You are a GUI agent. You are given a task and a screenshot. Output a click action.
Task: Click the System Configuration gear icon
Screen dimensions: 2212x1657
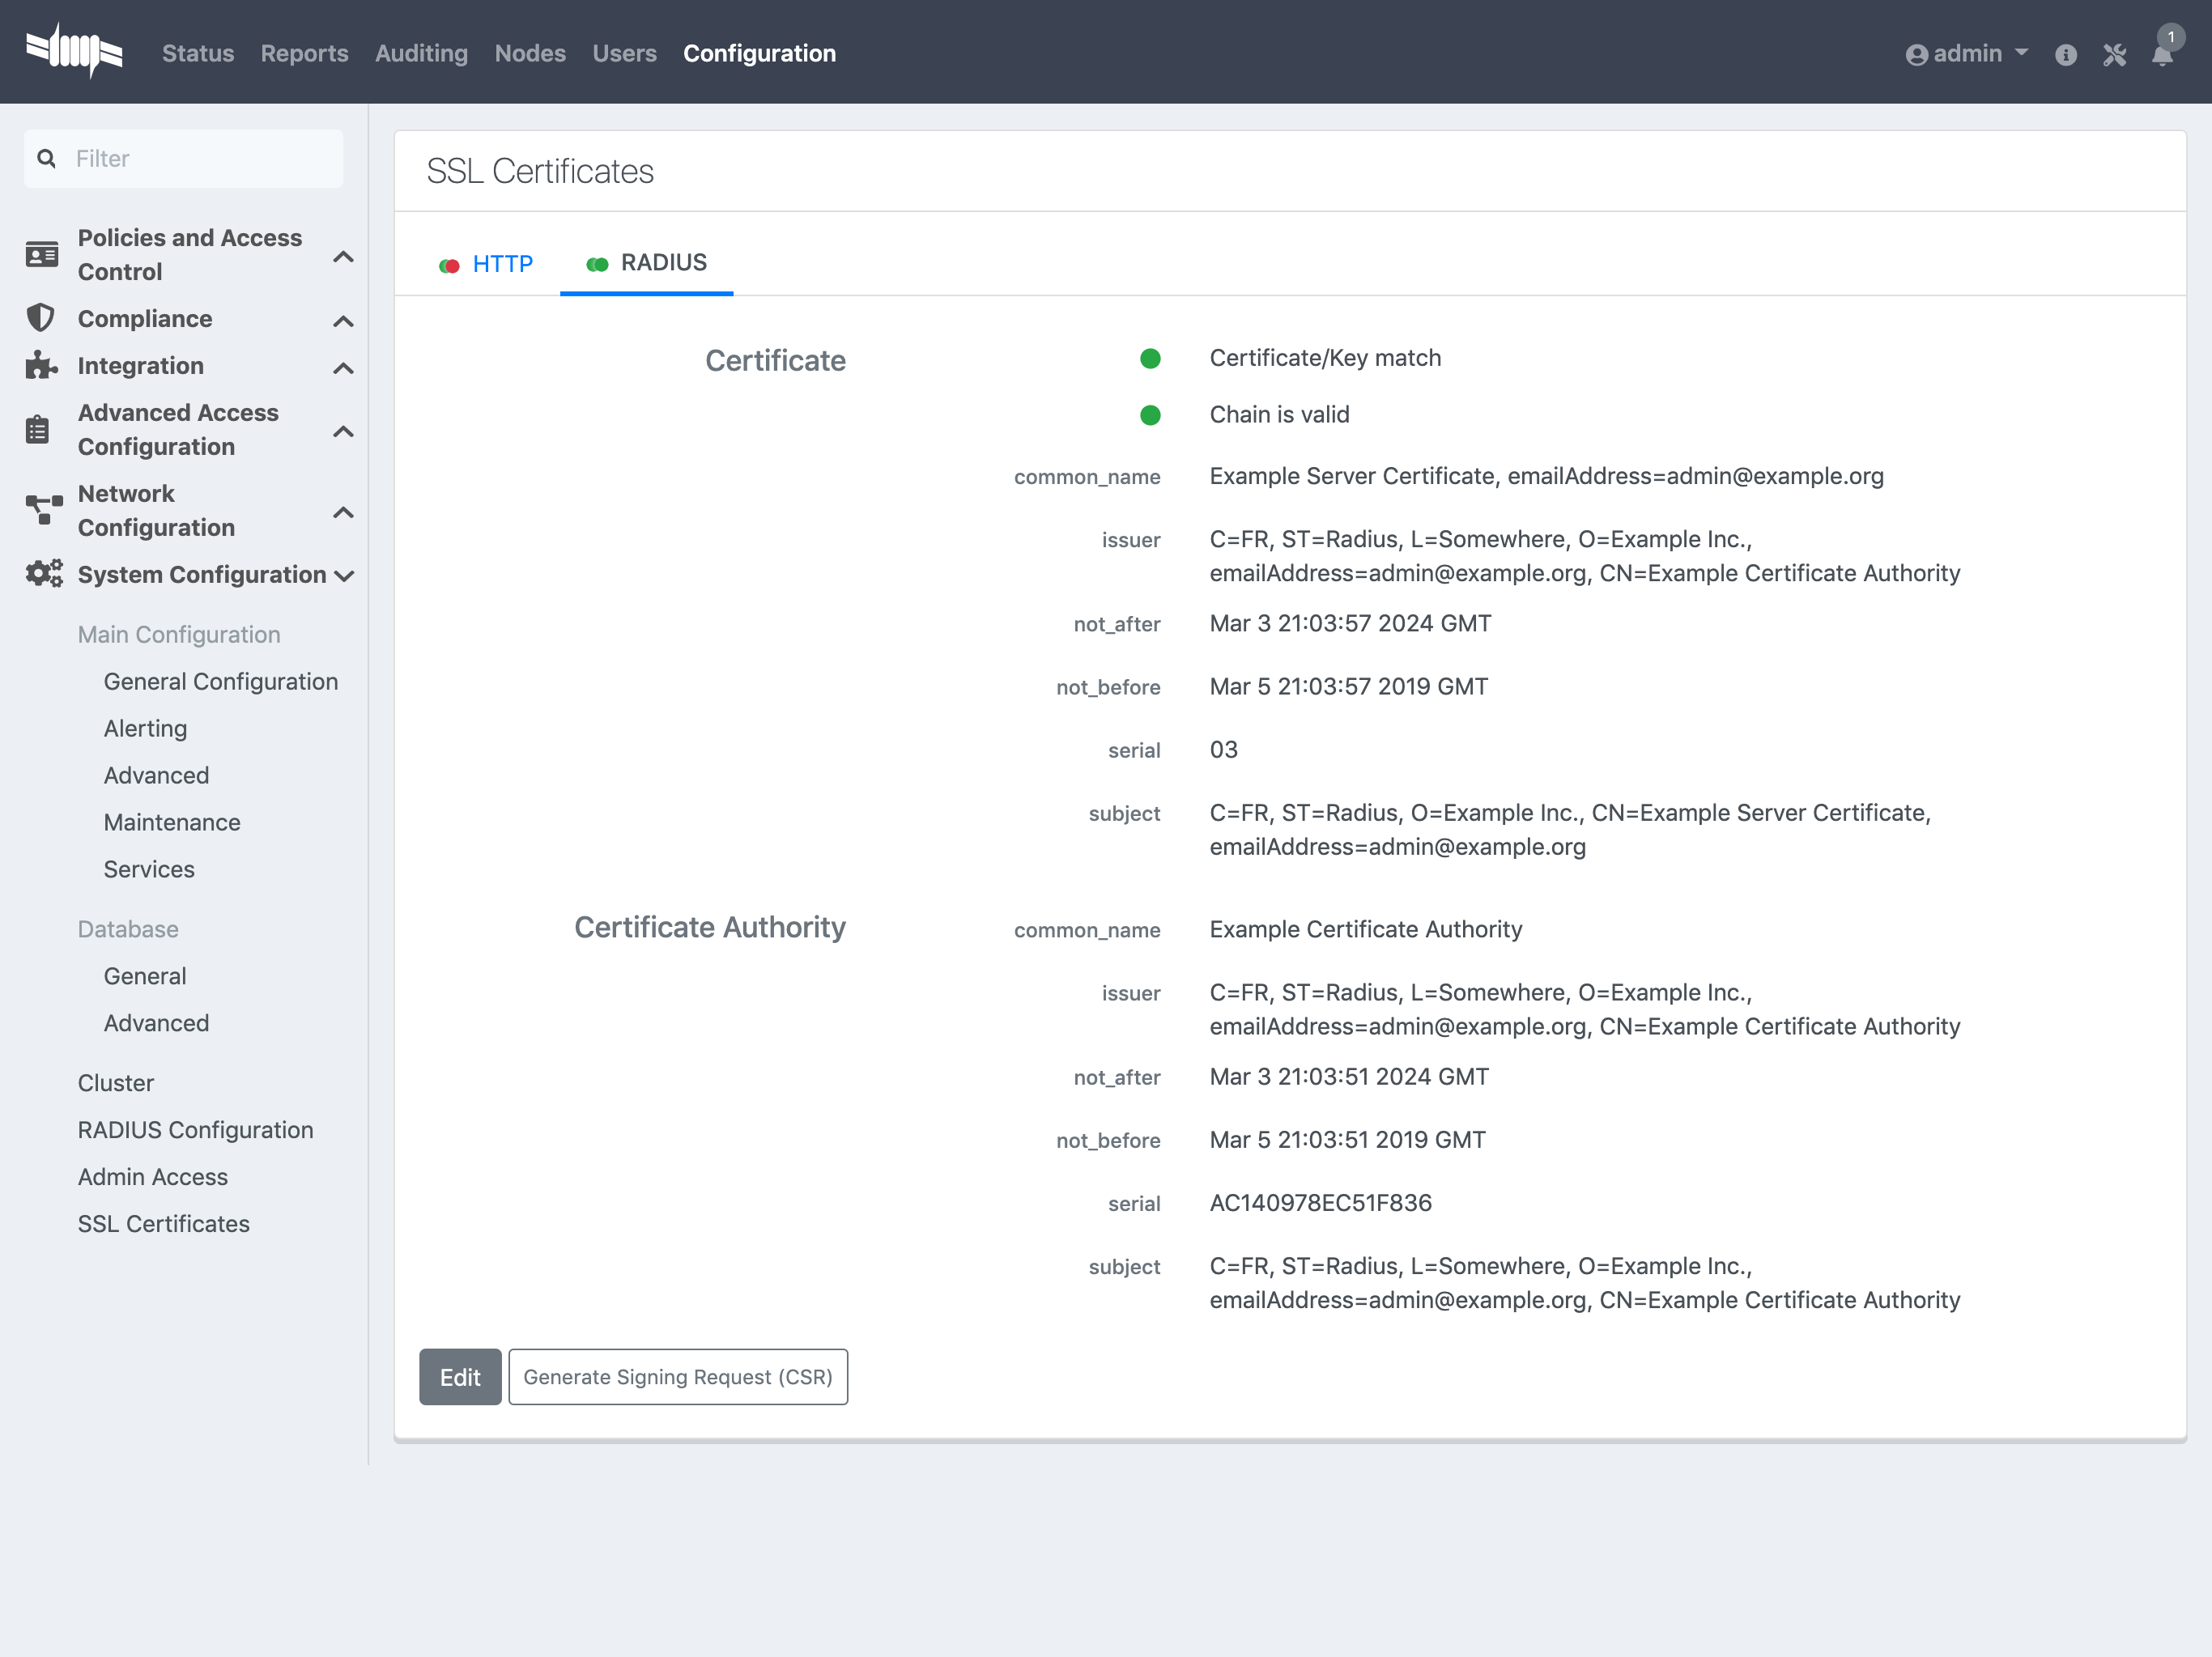42,573
